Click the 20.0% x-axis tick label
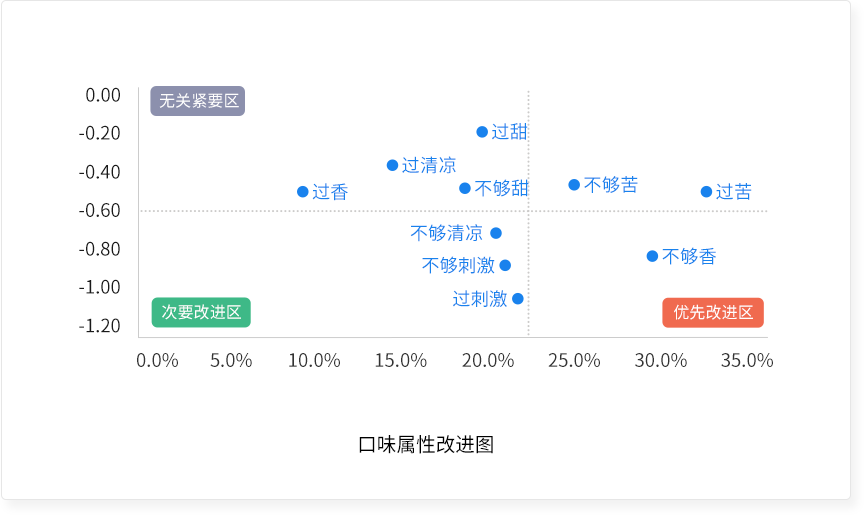This screenshot has height=515, width=864. 488,360
